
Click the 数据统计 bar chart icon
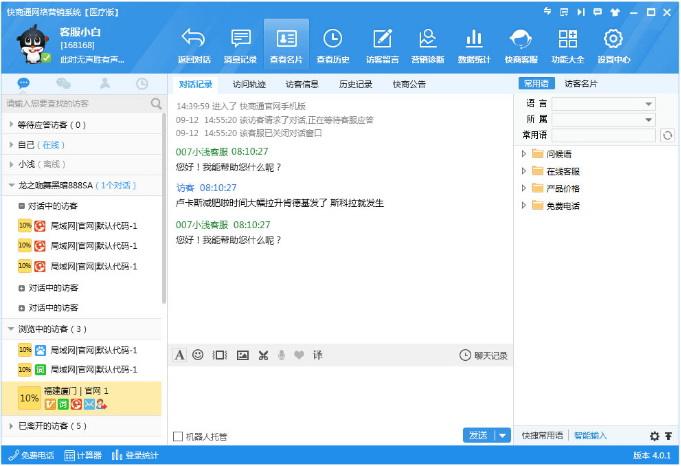tap(475, 40)
